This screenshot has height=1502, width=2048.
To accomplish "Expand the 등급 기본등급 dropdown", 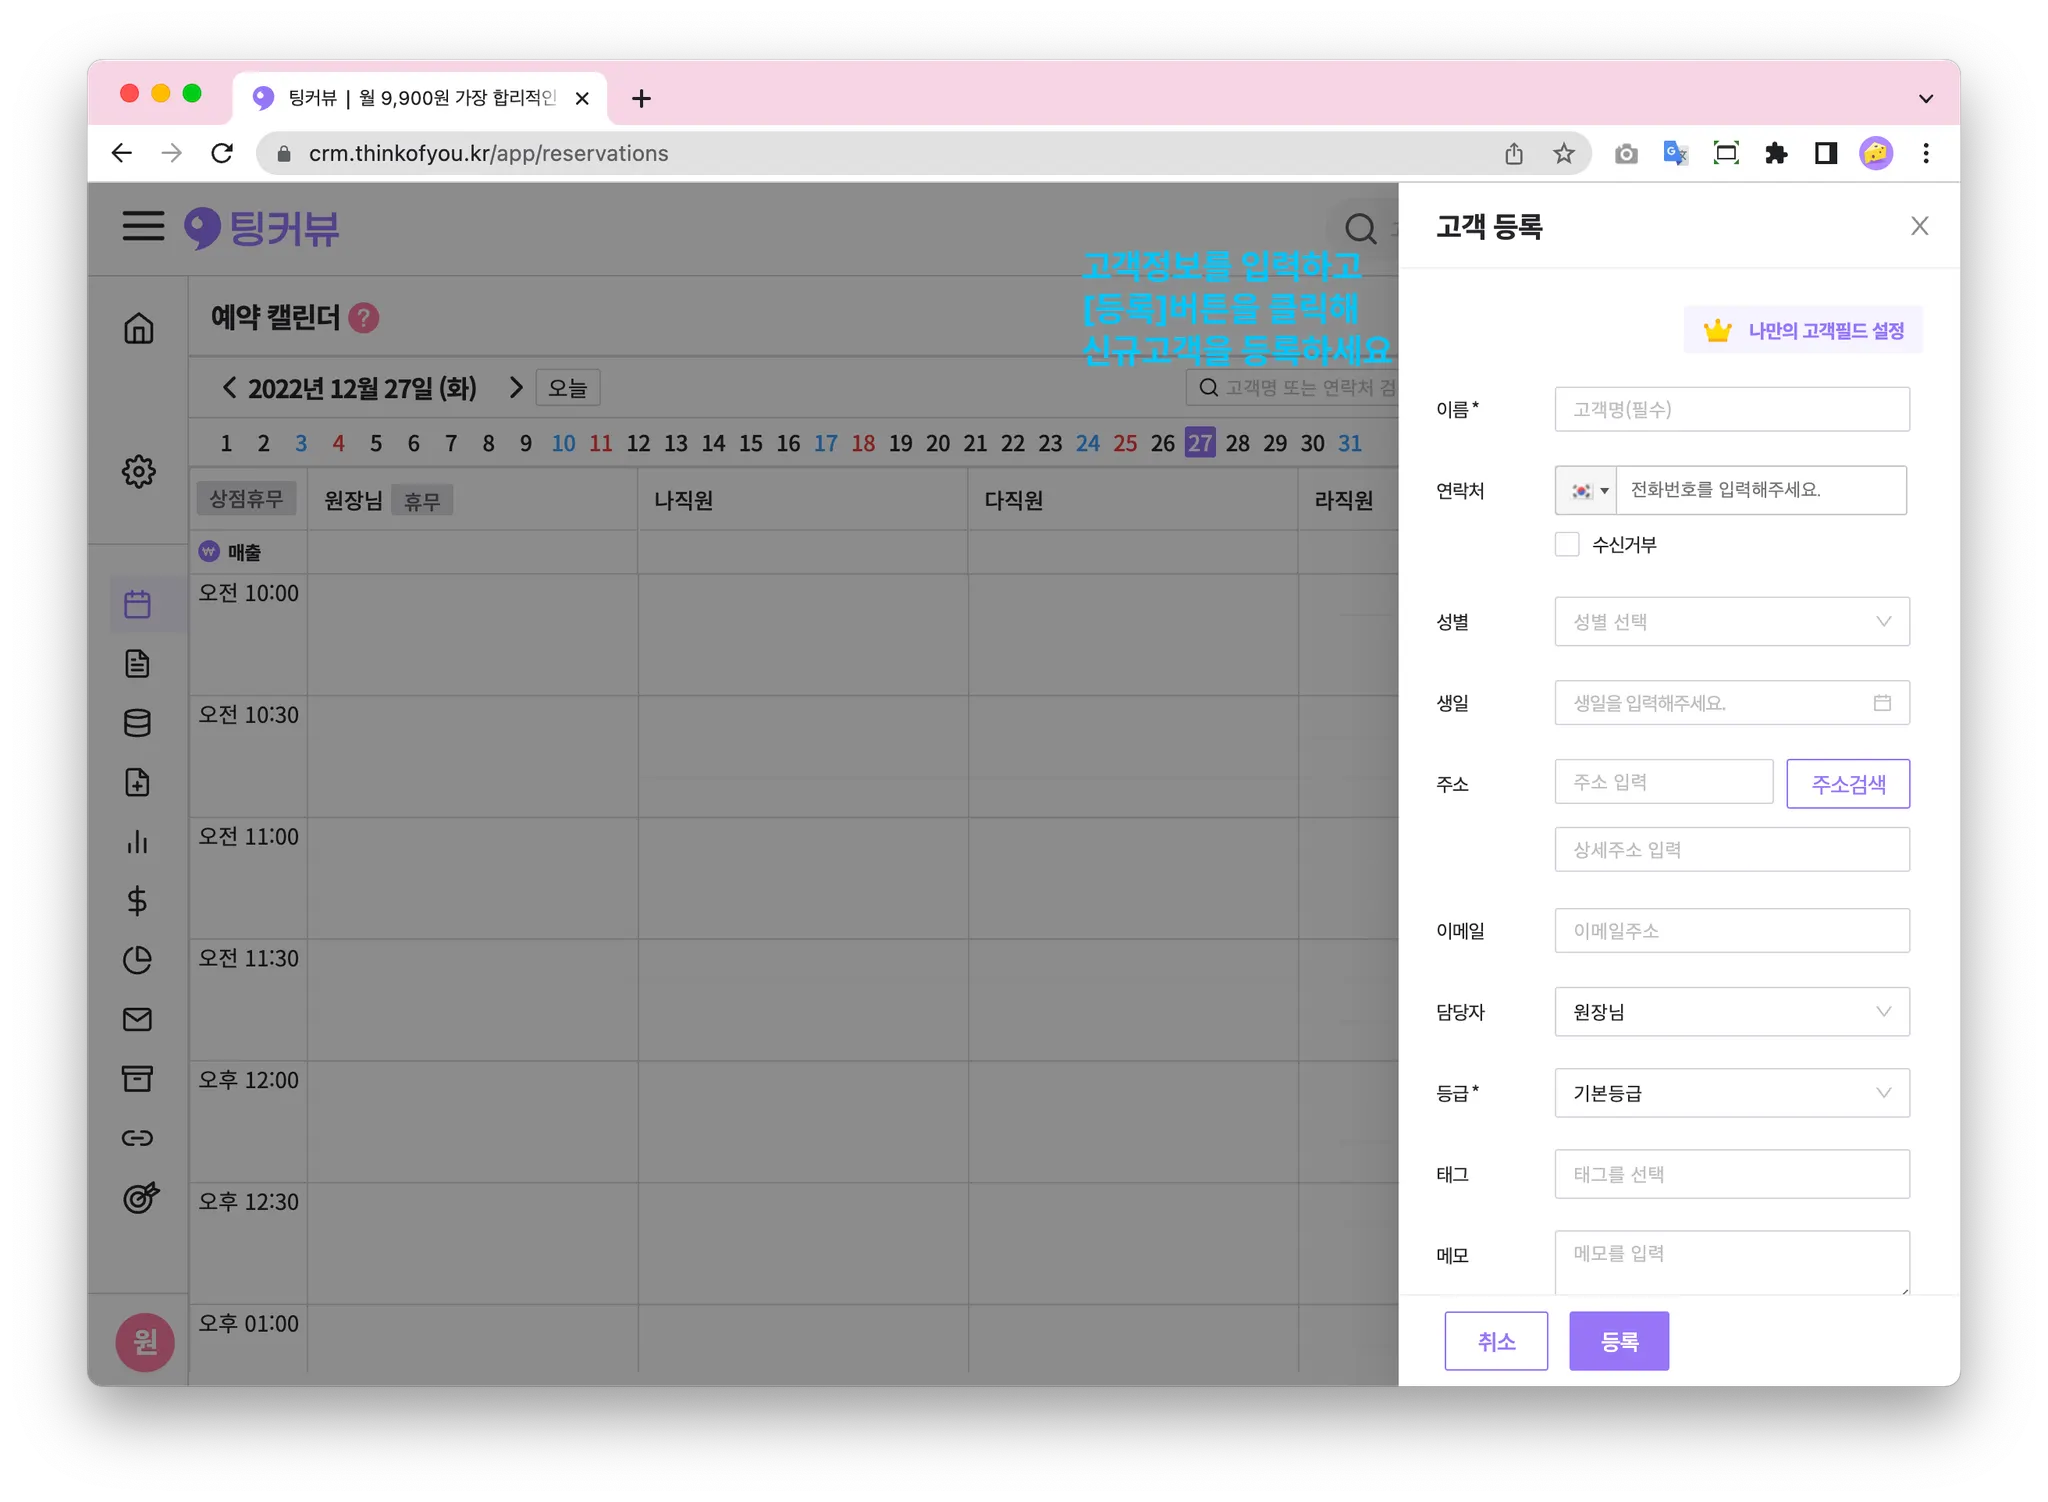I will [1731, 1093].
